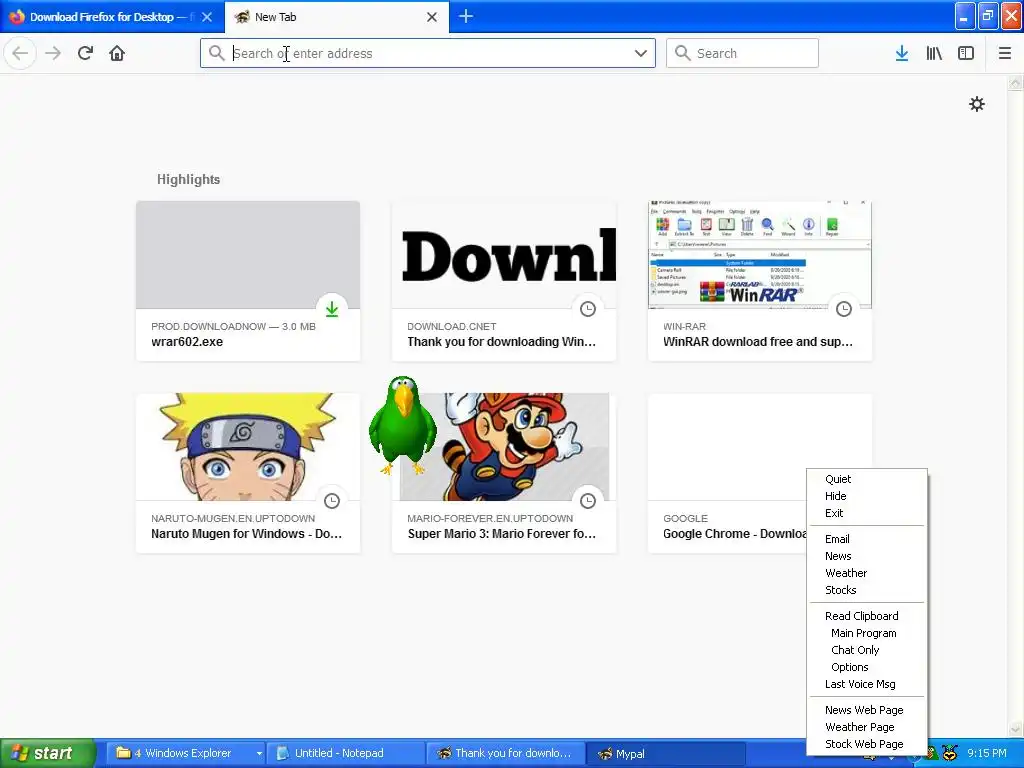Click the clock icon on Naruto Mugen card
This screenshot has width=1024, height=768.
(x=332, y=501)
